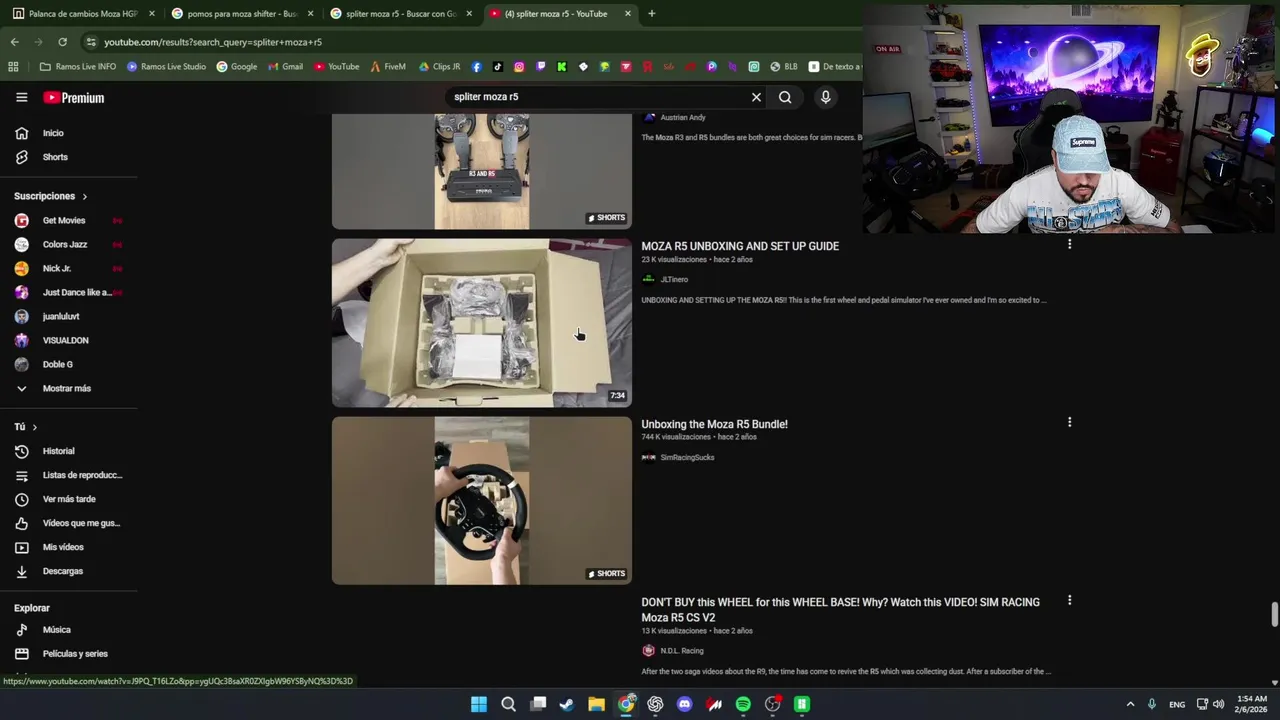The width and height of the screenshot is (1280, 720).
Task: Click the page vertical scrollbar thumb
Action: click(1274, 615)
